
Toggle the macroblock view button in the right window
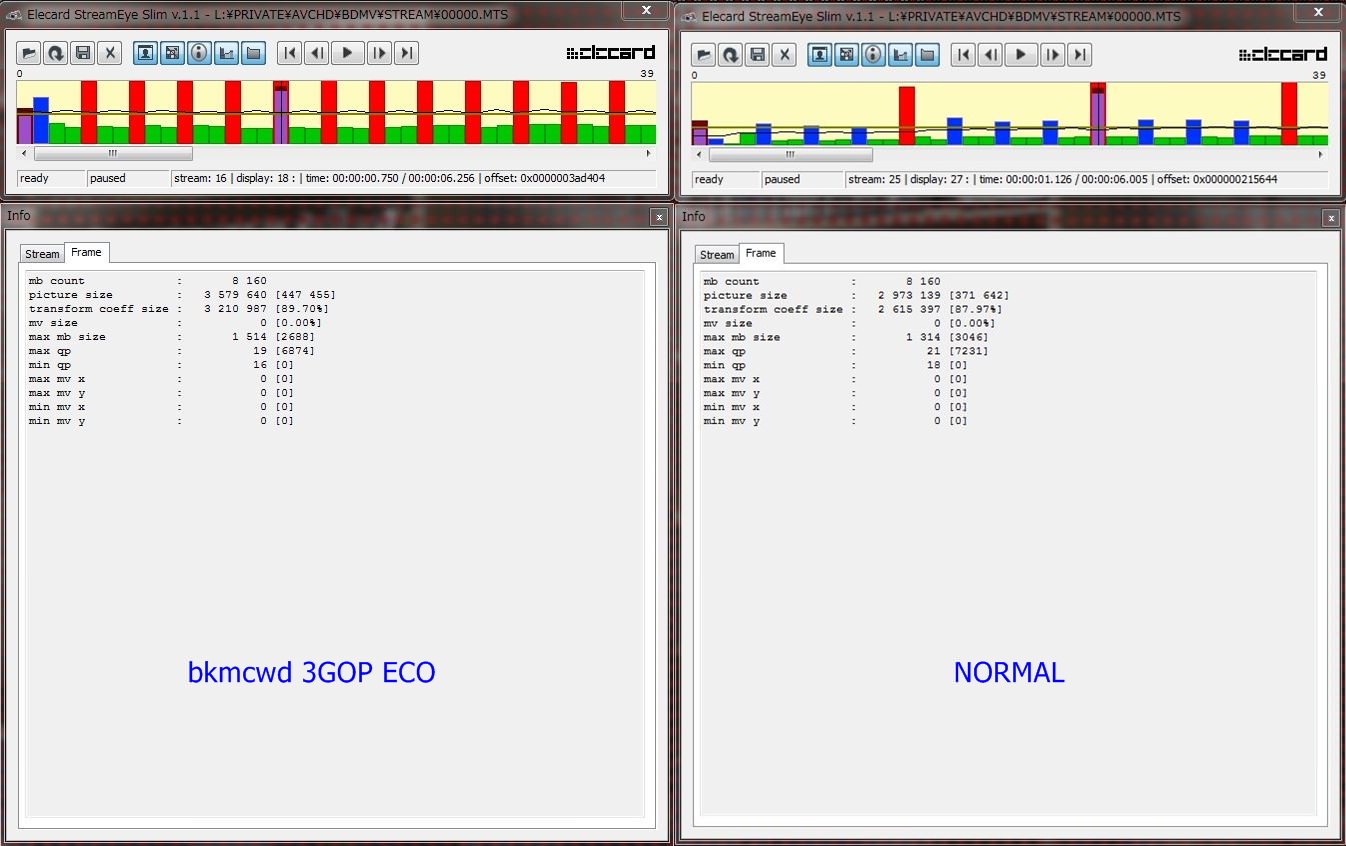click(847, 55)
